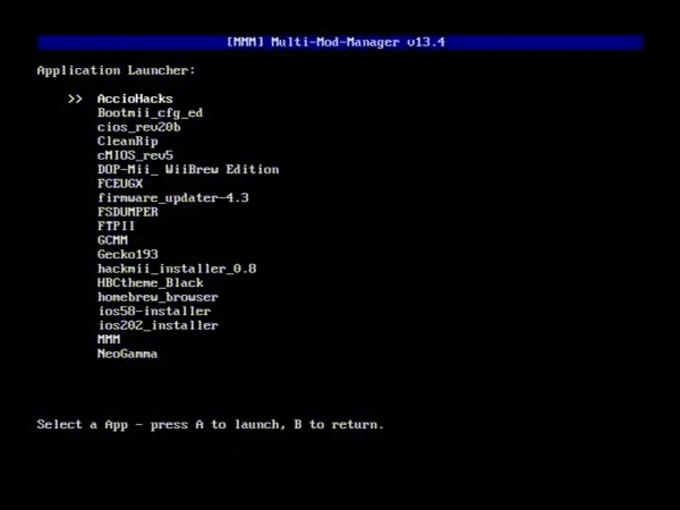Click the Multi-Mod-Manager v13.4 title bar
Screen dimensions: 680x510
click(340, 42)
